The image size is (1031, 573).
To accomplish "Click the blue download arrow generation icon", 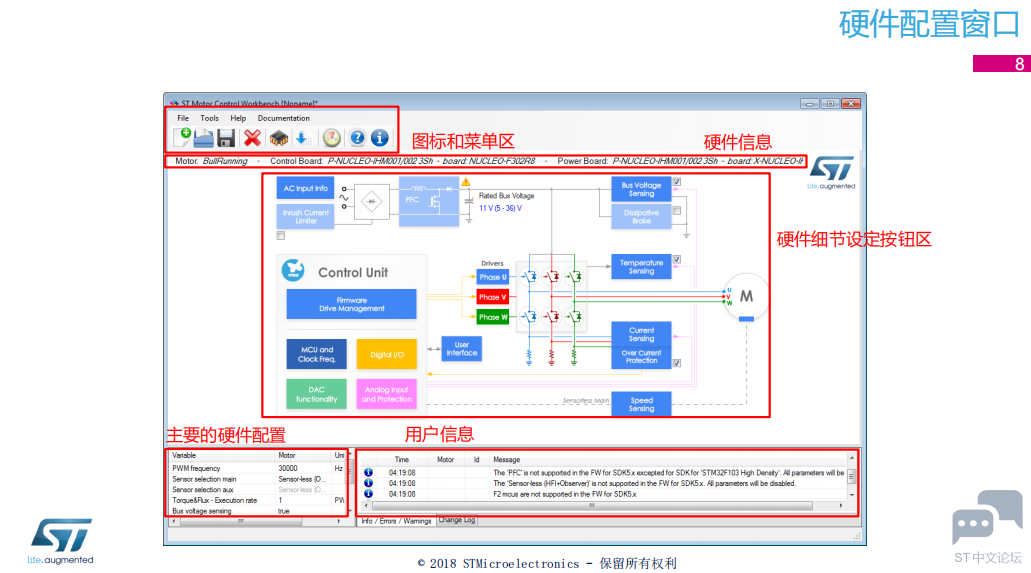I will tap(302, 138).
